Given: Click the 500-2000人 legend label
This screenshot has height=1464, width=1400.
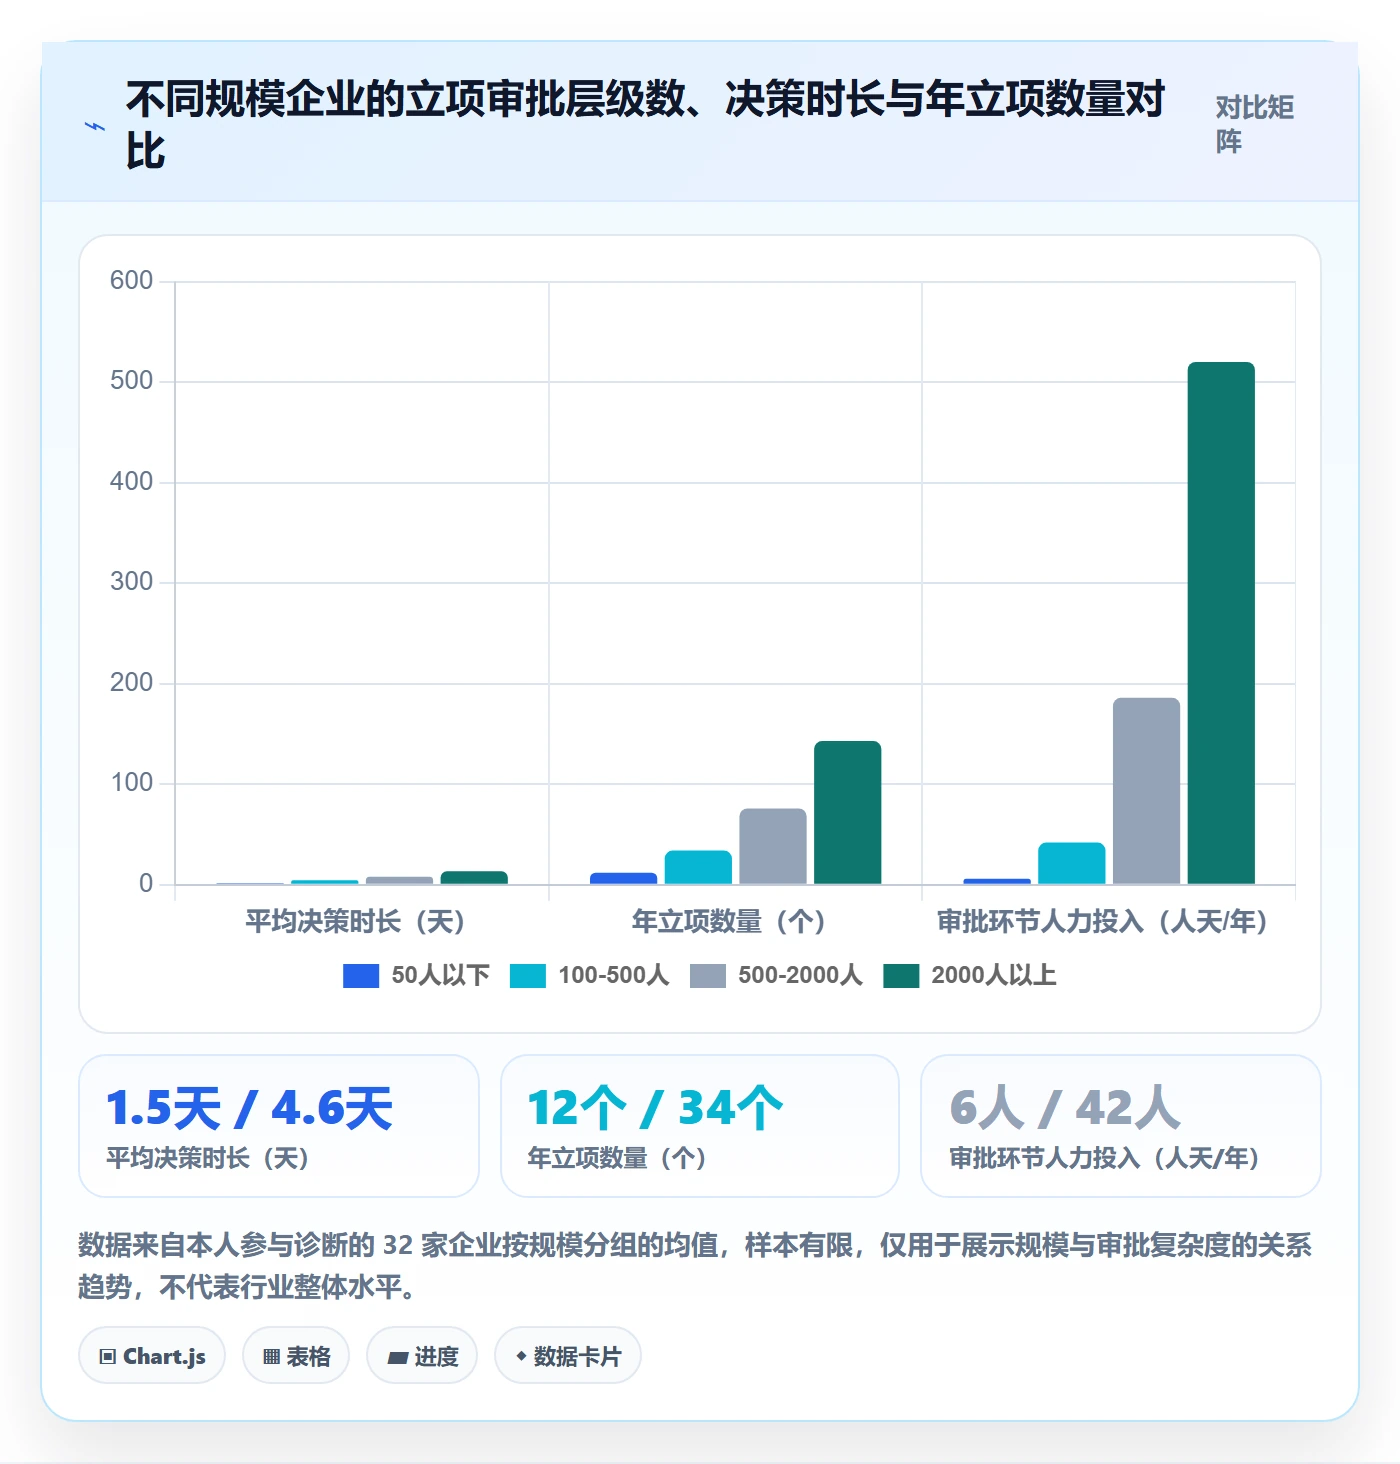Looking at the screenshot, I should [800, 976].
